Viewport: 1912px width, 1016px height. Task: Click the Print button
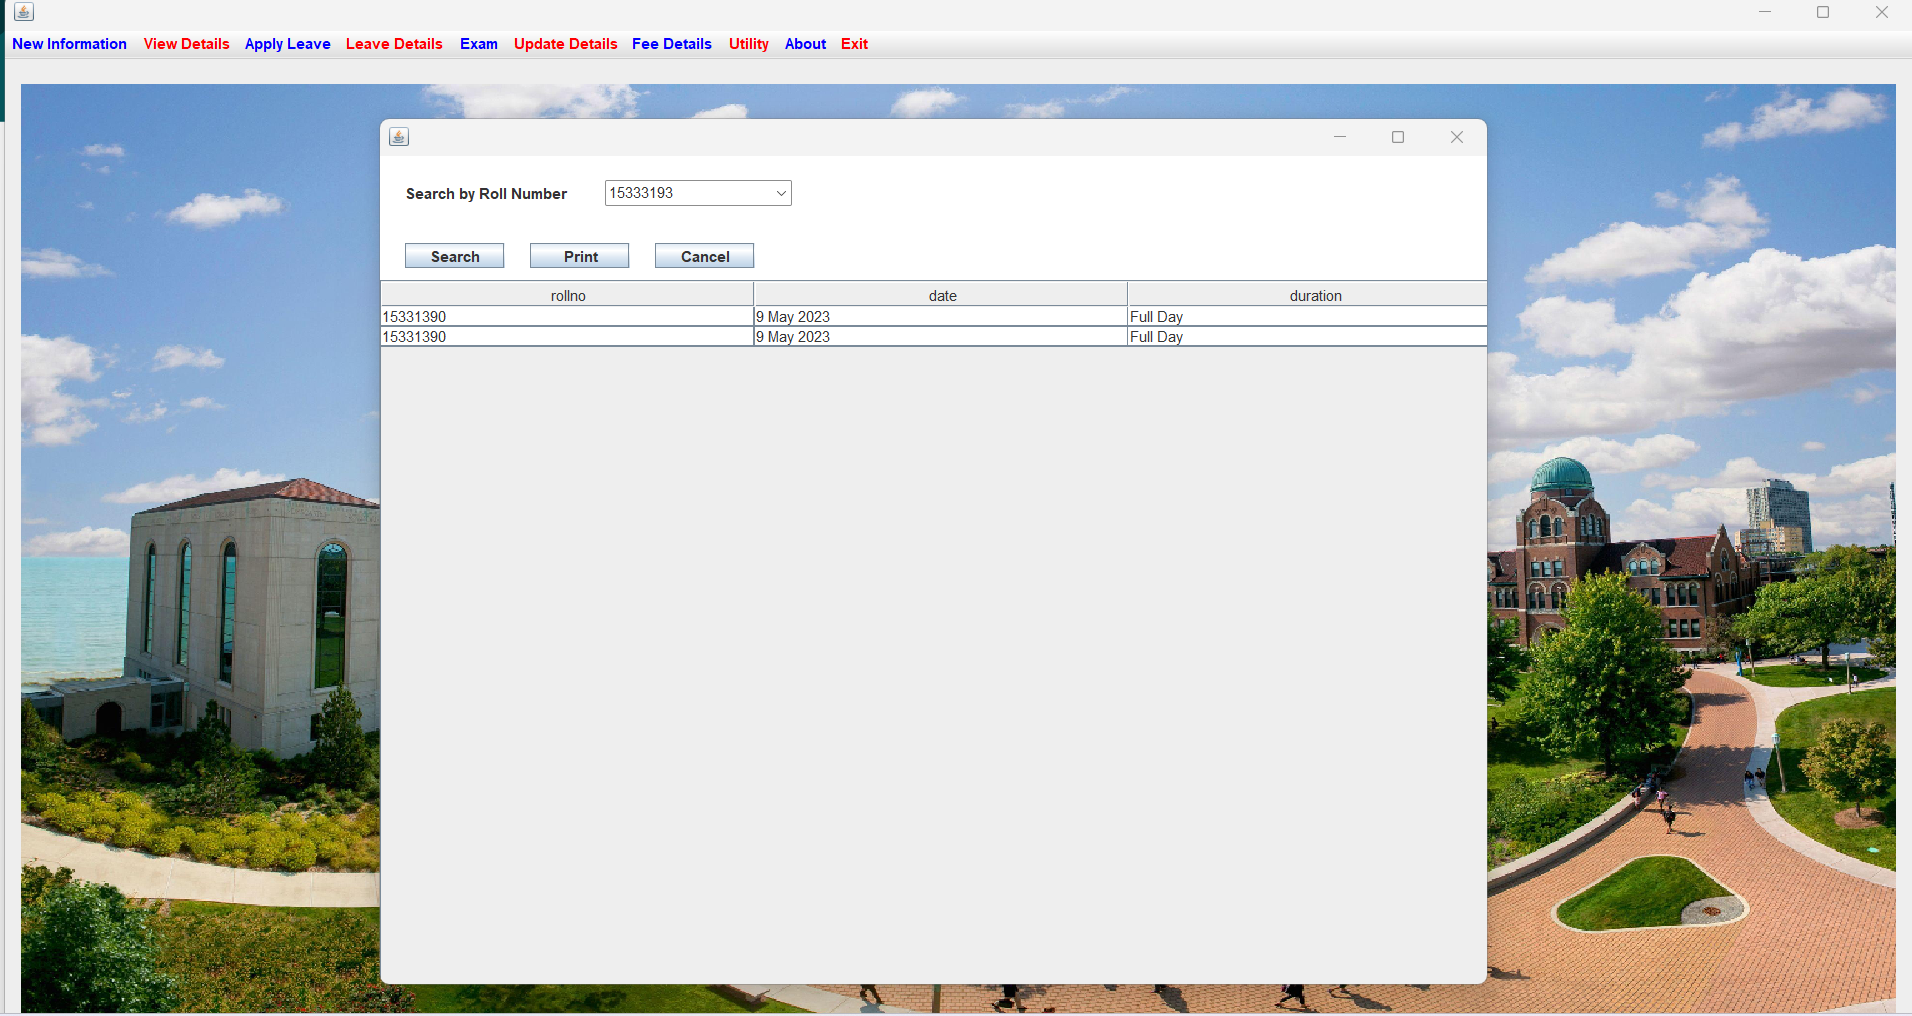(x=579, y=255)
